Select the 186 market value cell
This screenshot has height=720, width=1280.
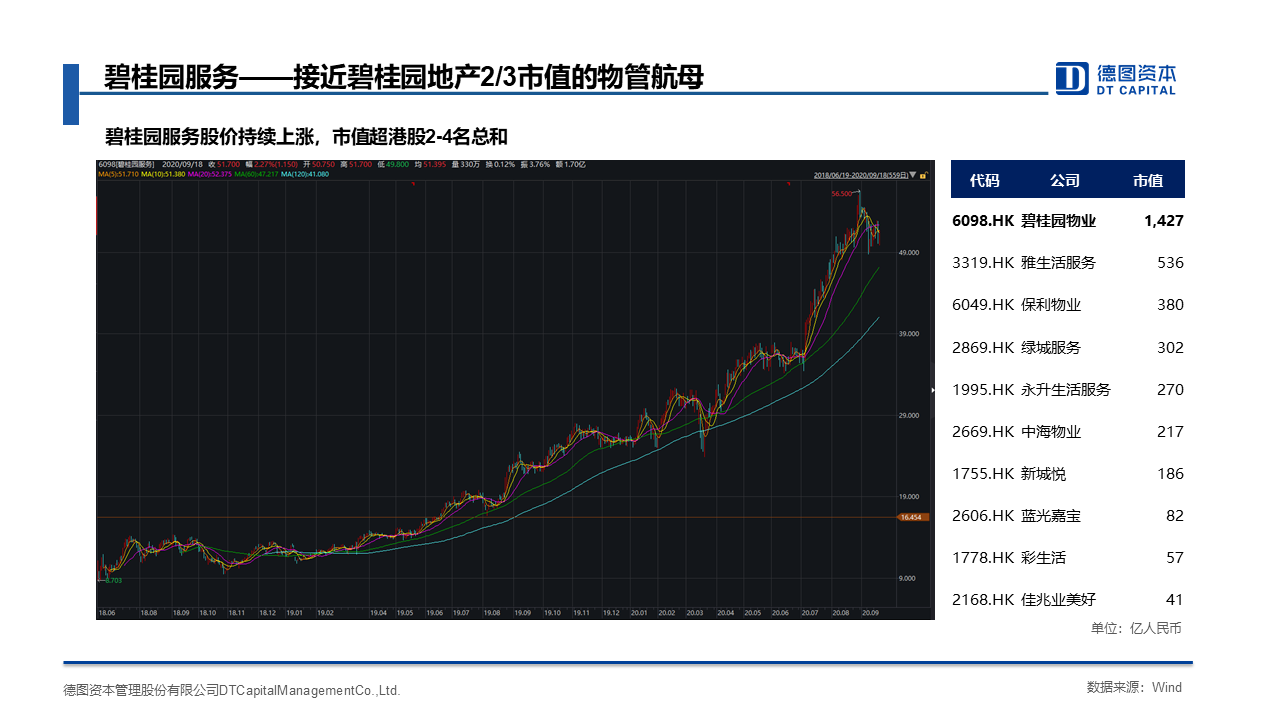tap(1170, 474)
